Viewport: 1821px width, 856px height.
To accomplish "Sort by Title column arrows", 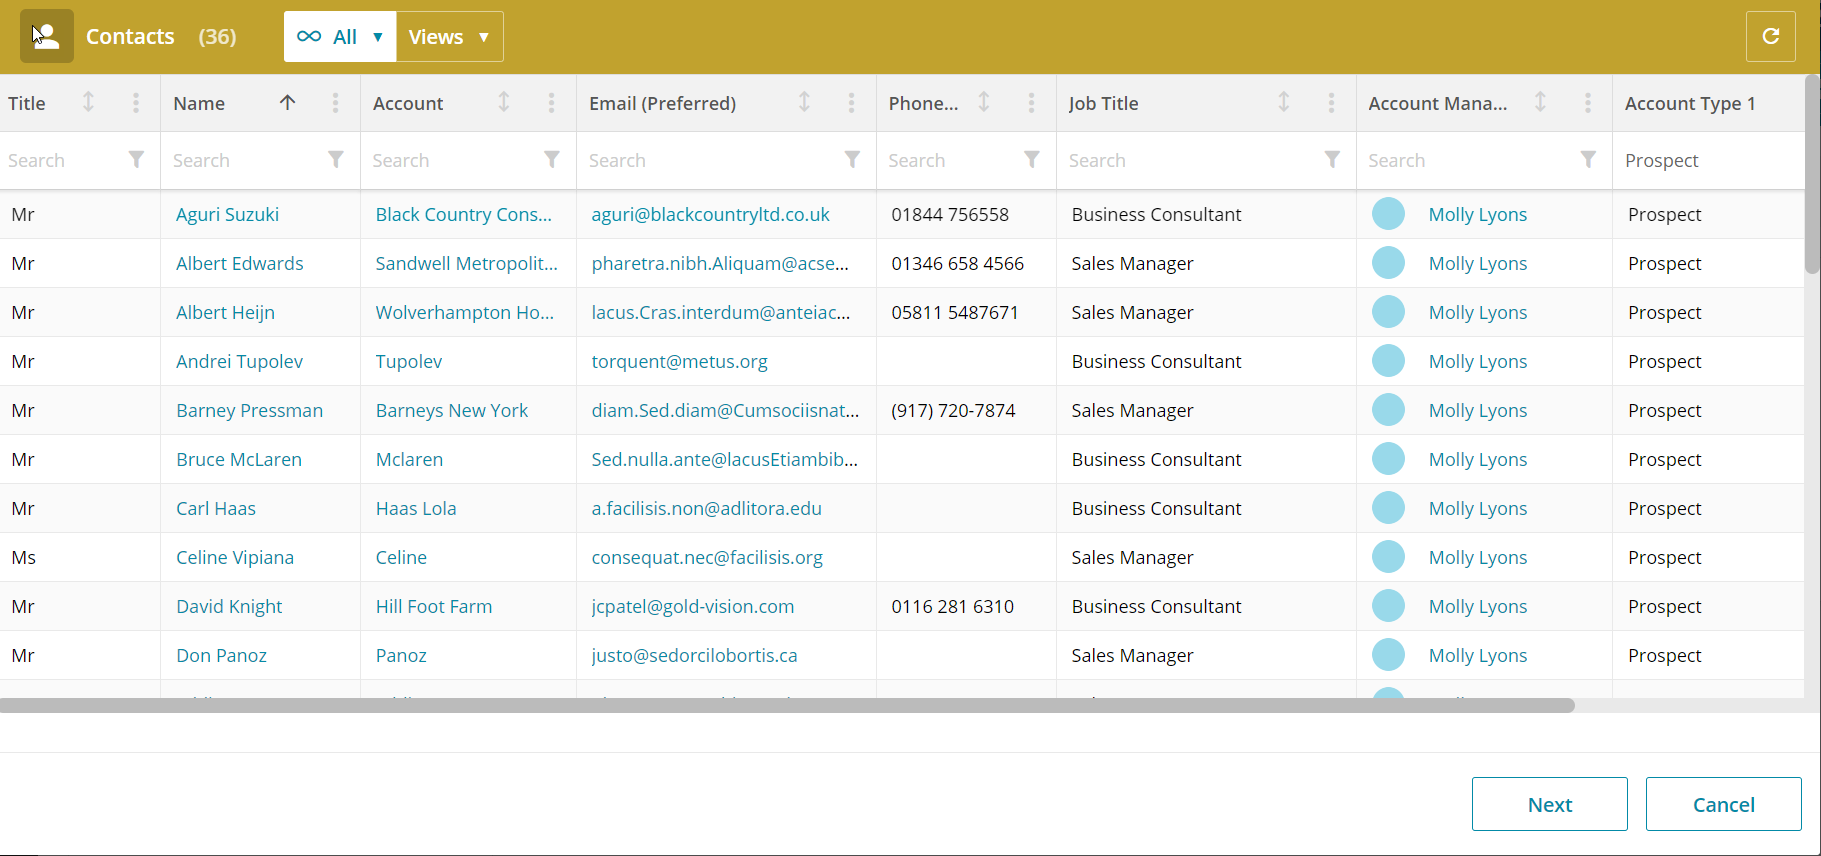I will [x=88, y=102].
